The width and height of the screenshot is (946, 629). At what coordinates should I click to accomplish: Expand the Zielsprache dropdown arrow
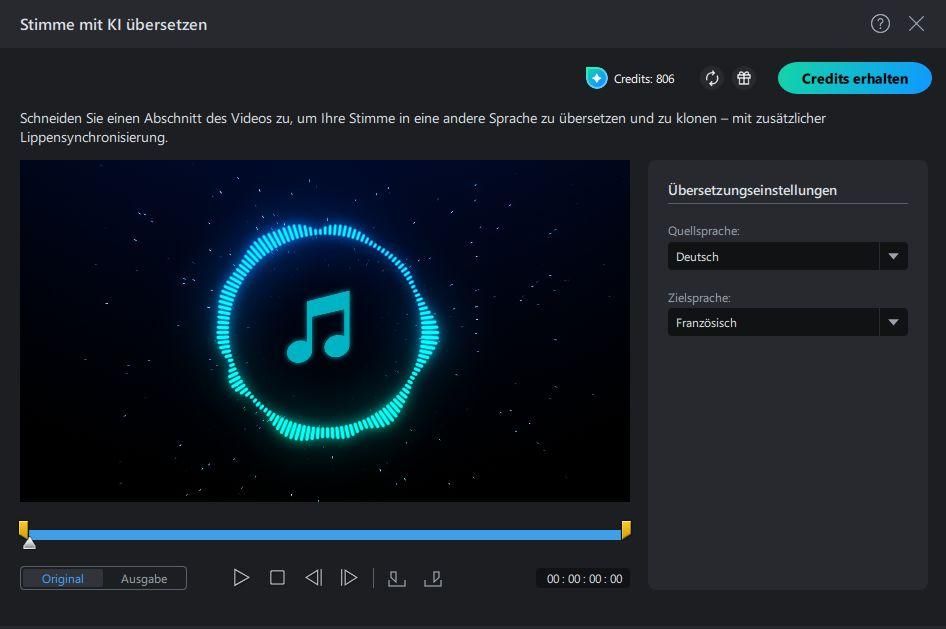point(893,323)
